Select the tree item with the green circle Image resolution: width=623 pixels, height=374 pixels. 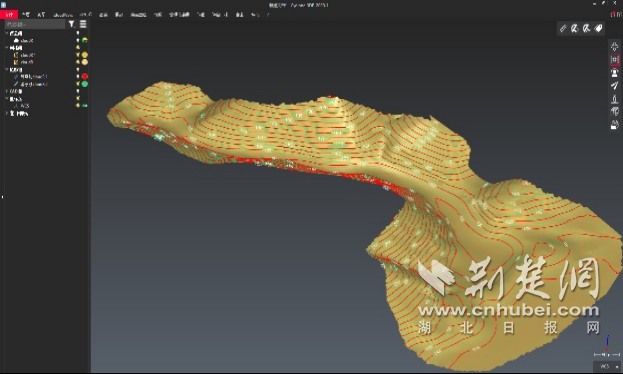(34, 84)
